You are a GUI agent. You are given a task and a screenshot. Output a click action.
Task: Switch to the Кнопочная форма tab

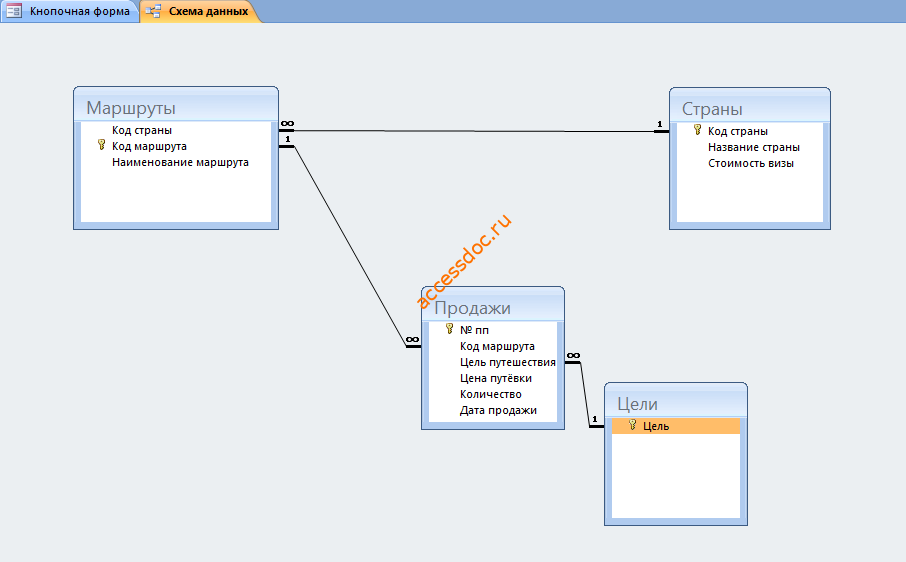(69, 11)
